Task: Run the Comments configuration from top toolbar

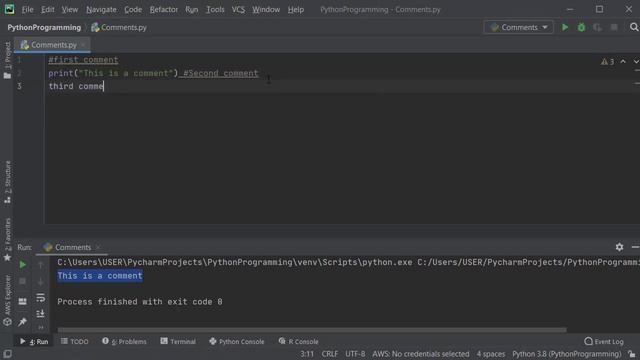Action: click(x=565, y=27)
